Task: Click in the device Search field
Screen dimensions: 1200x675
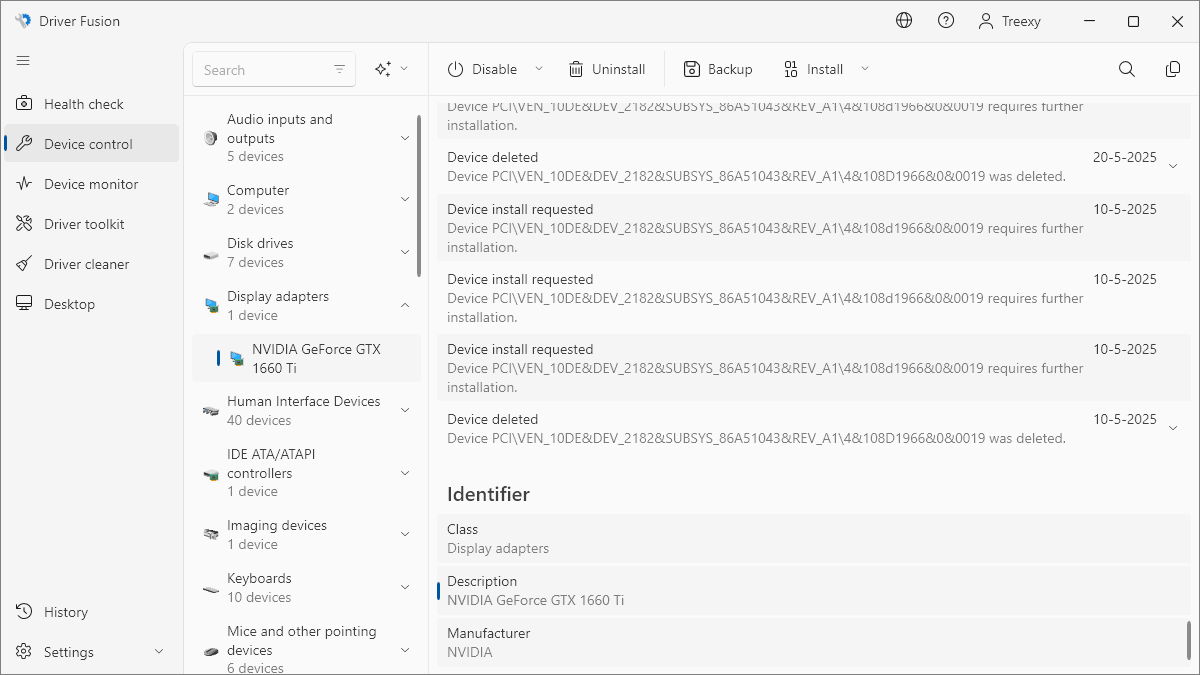Action: 262,70
